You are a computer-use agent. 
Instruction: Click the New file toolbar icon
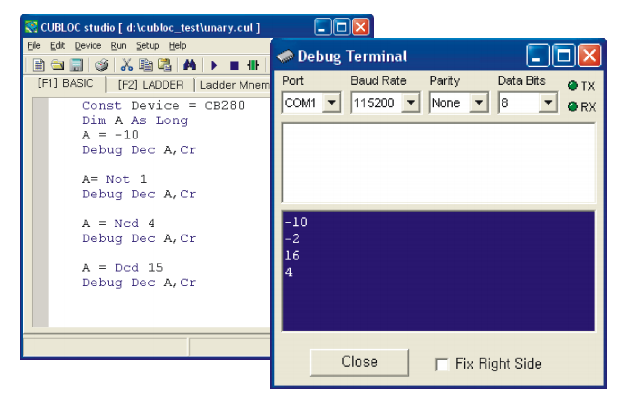tap(37, 65)
